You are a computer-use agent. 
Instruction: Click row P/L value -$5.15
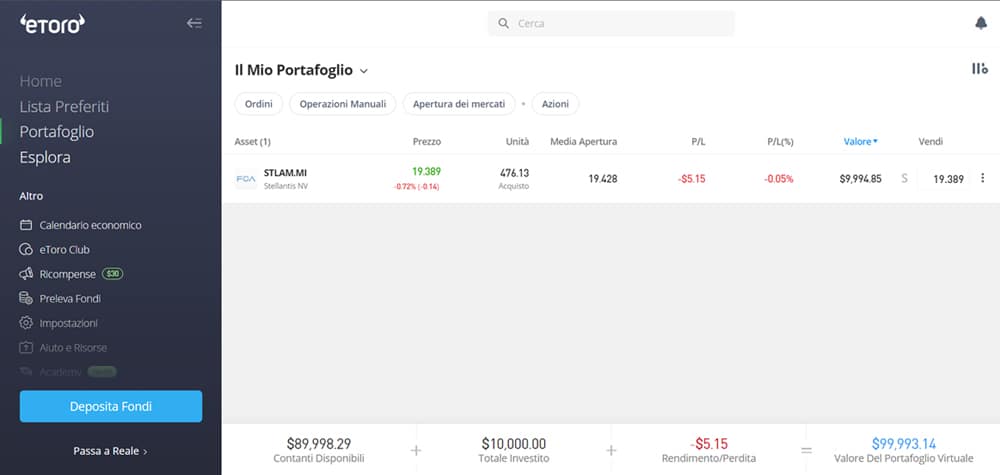(x=691, y=179)
